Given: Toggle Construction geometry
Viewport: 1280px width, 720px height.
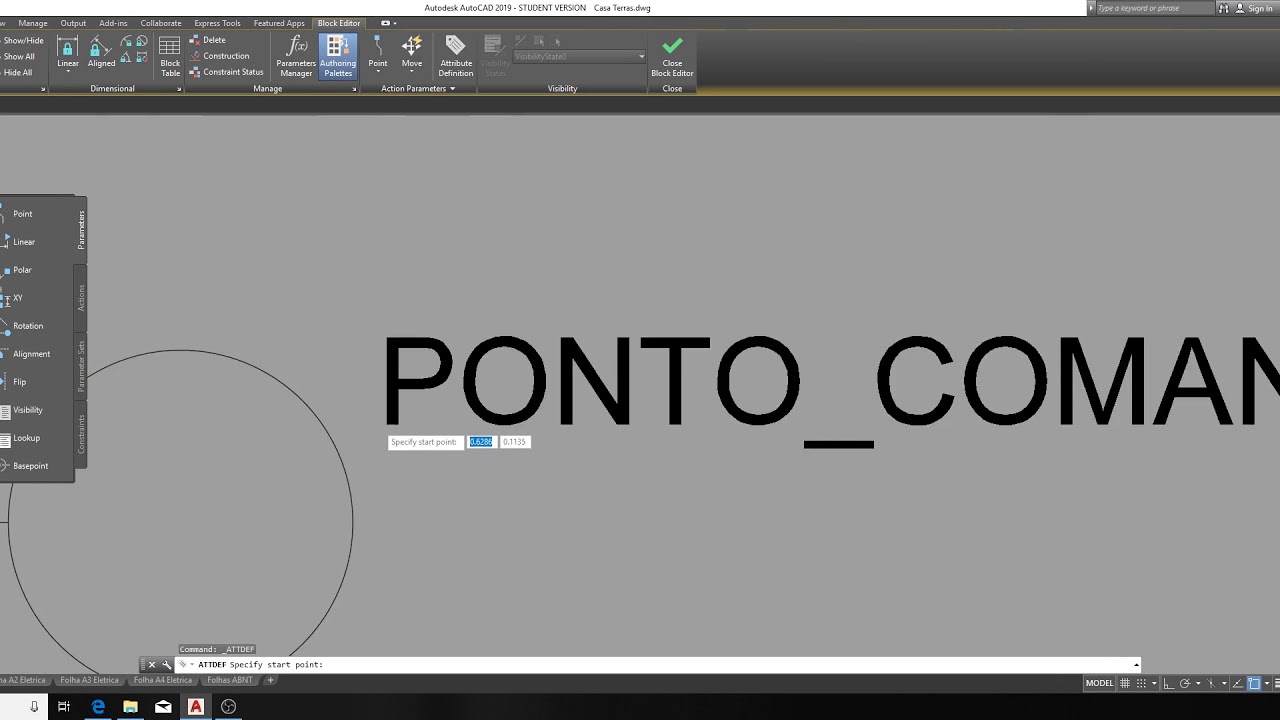Looking at the screenshot, I should click(x=220, y=56).
